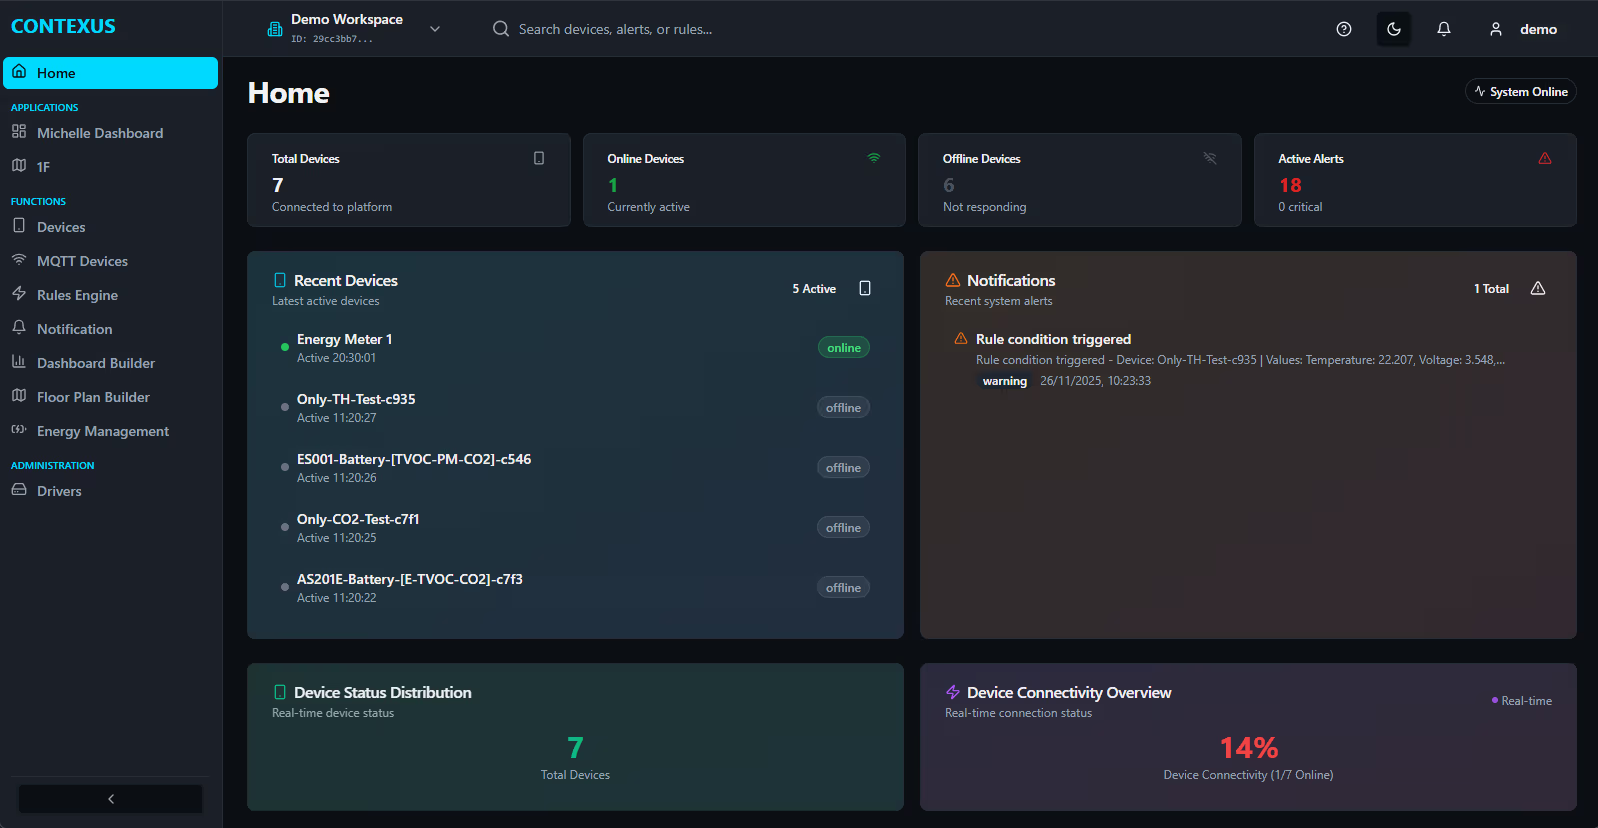The image size is (1598, 828).
Task: Click the System Online status badge
Action: click(1520, 91)
